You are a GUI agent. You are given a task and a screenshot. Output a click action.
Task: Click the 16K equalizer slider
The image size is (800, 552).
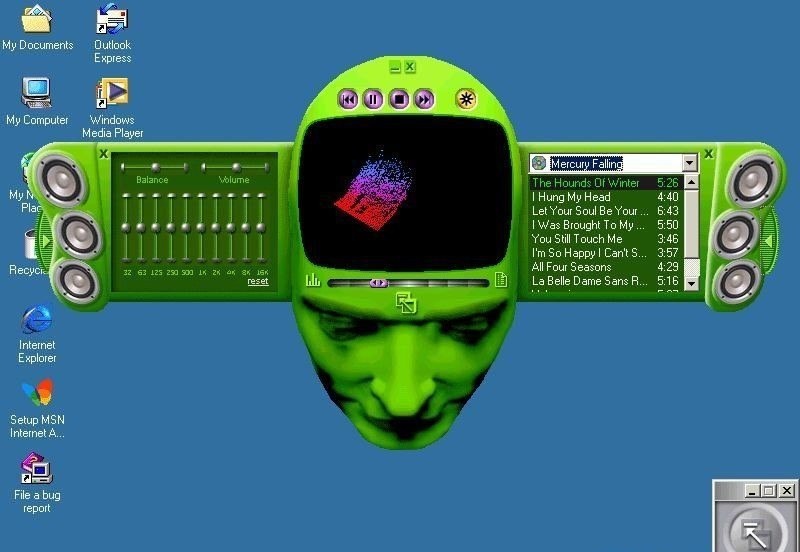pyautogui.click(x=261, y=228)
